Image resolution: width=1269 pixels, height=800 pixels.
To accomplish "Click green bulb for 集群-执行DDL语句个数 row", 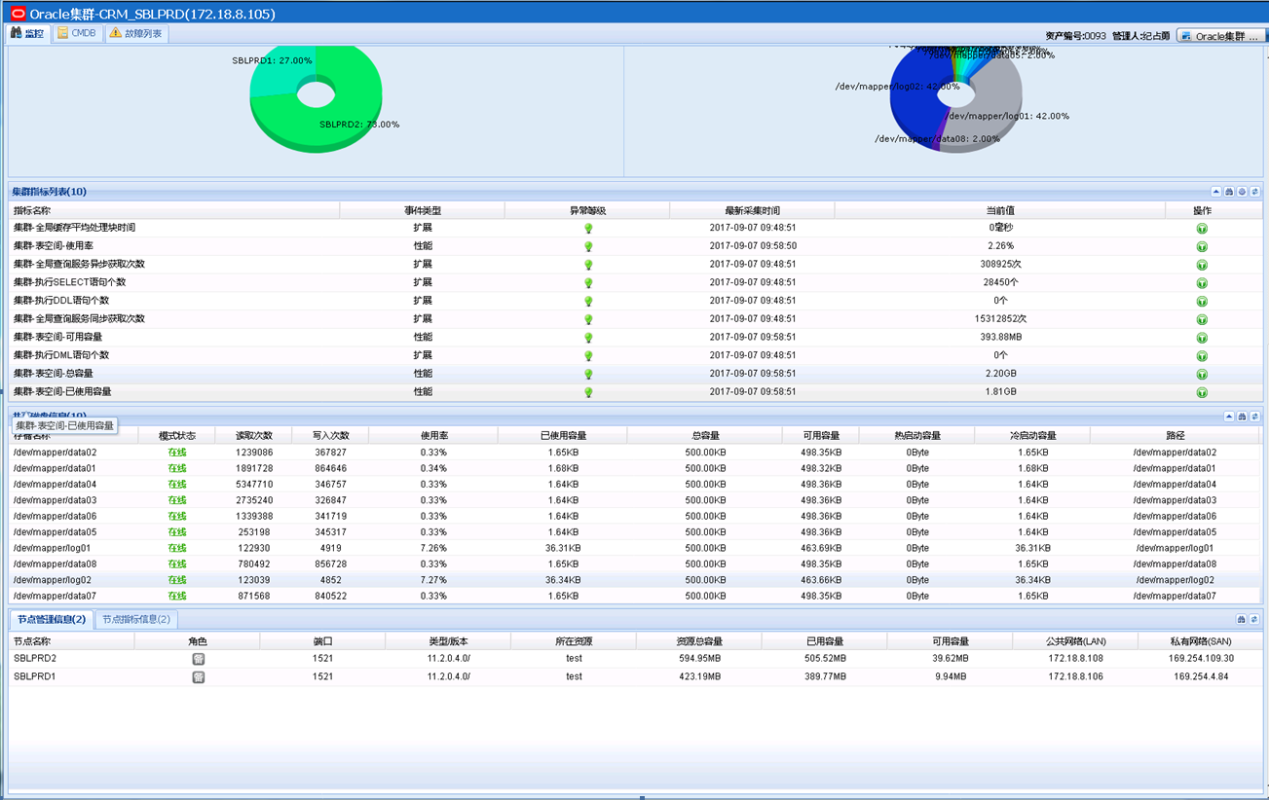I will (588, 301).
